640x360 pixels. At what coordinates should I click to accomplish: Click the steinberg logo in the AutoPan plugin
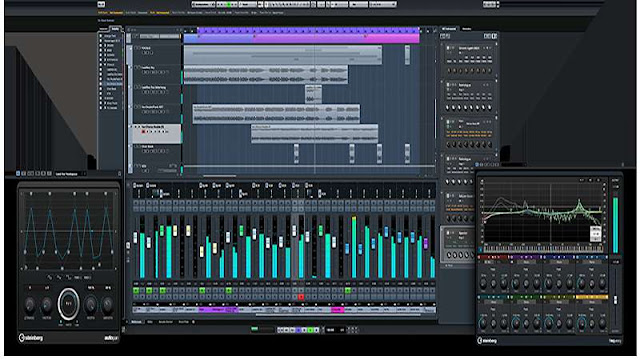pos(31,338)
